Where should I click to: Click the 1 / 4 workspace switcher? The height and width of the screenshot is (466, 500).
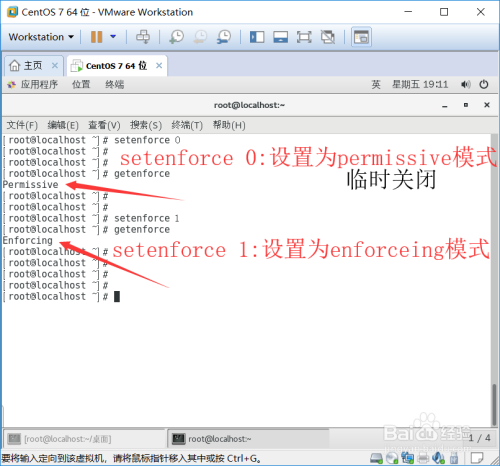point(479,438)
